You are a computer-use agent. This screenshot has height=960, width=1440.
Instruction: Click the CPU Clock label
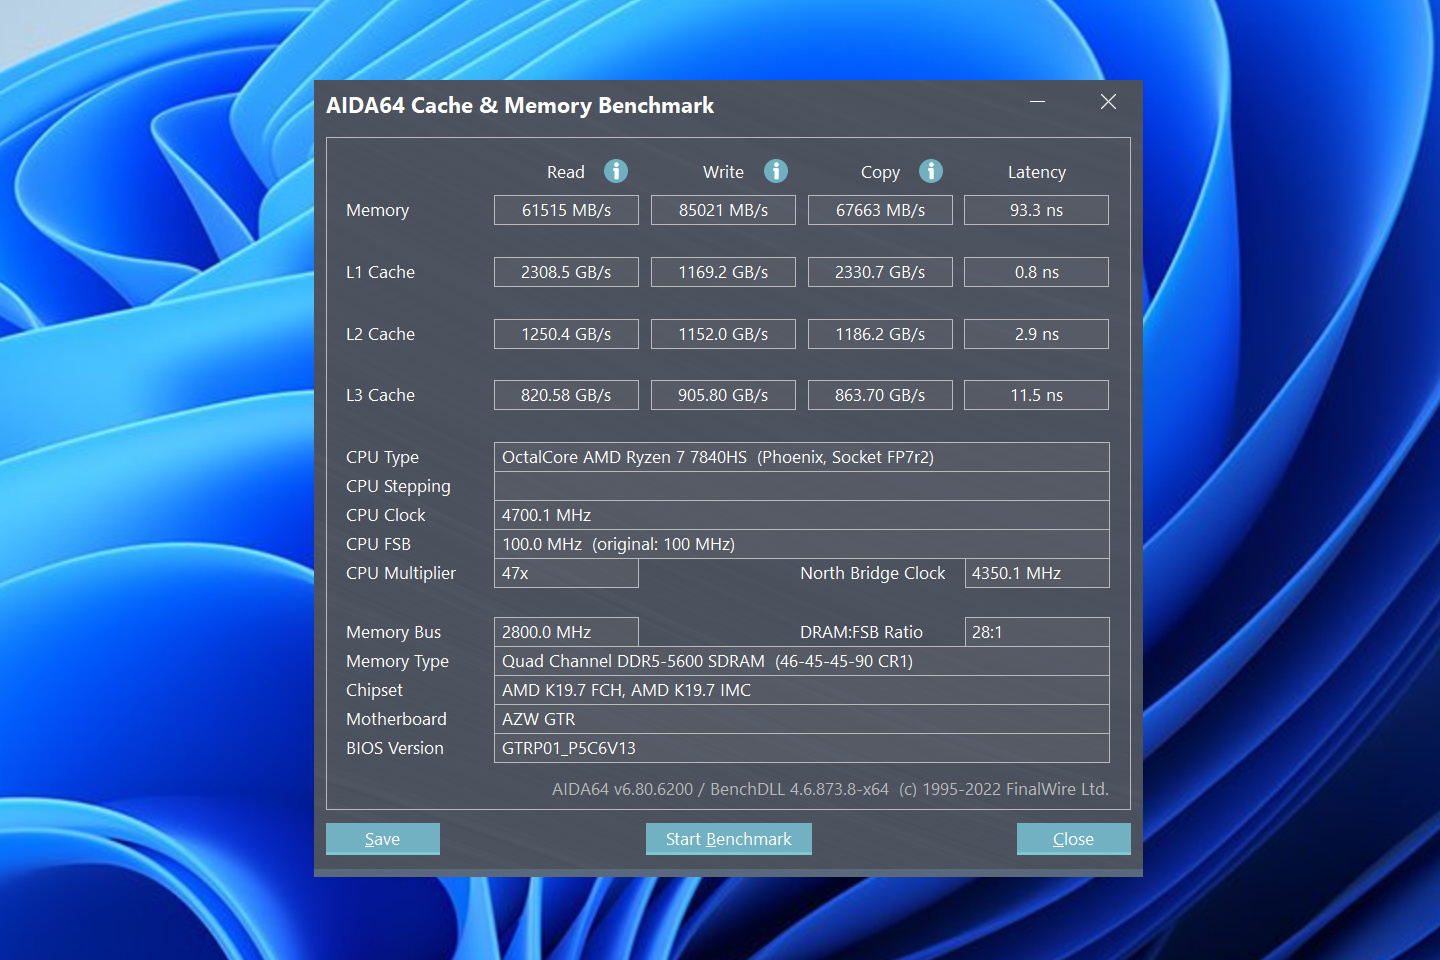[x=386, y=515]
